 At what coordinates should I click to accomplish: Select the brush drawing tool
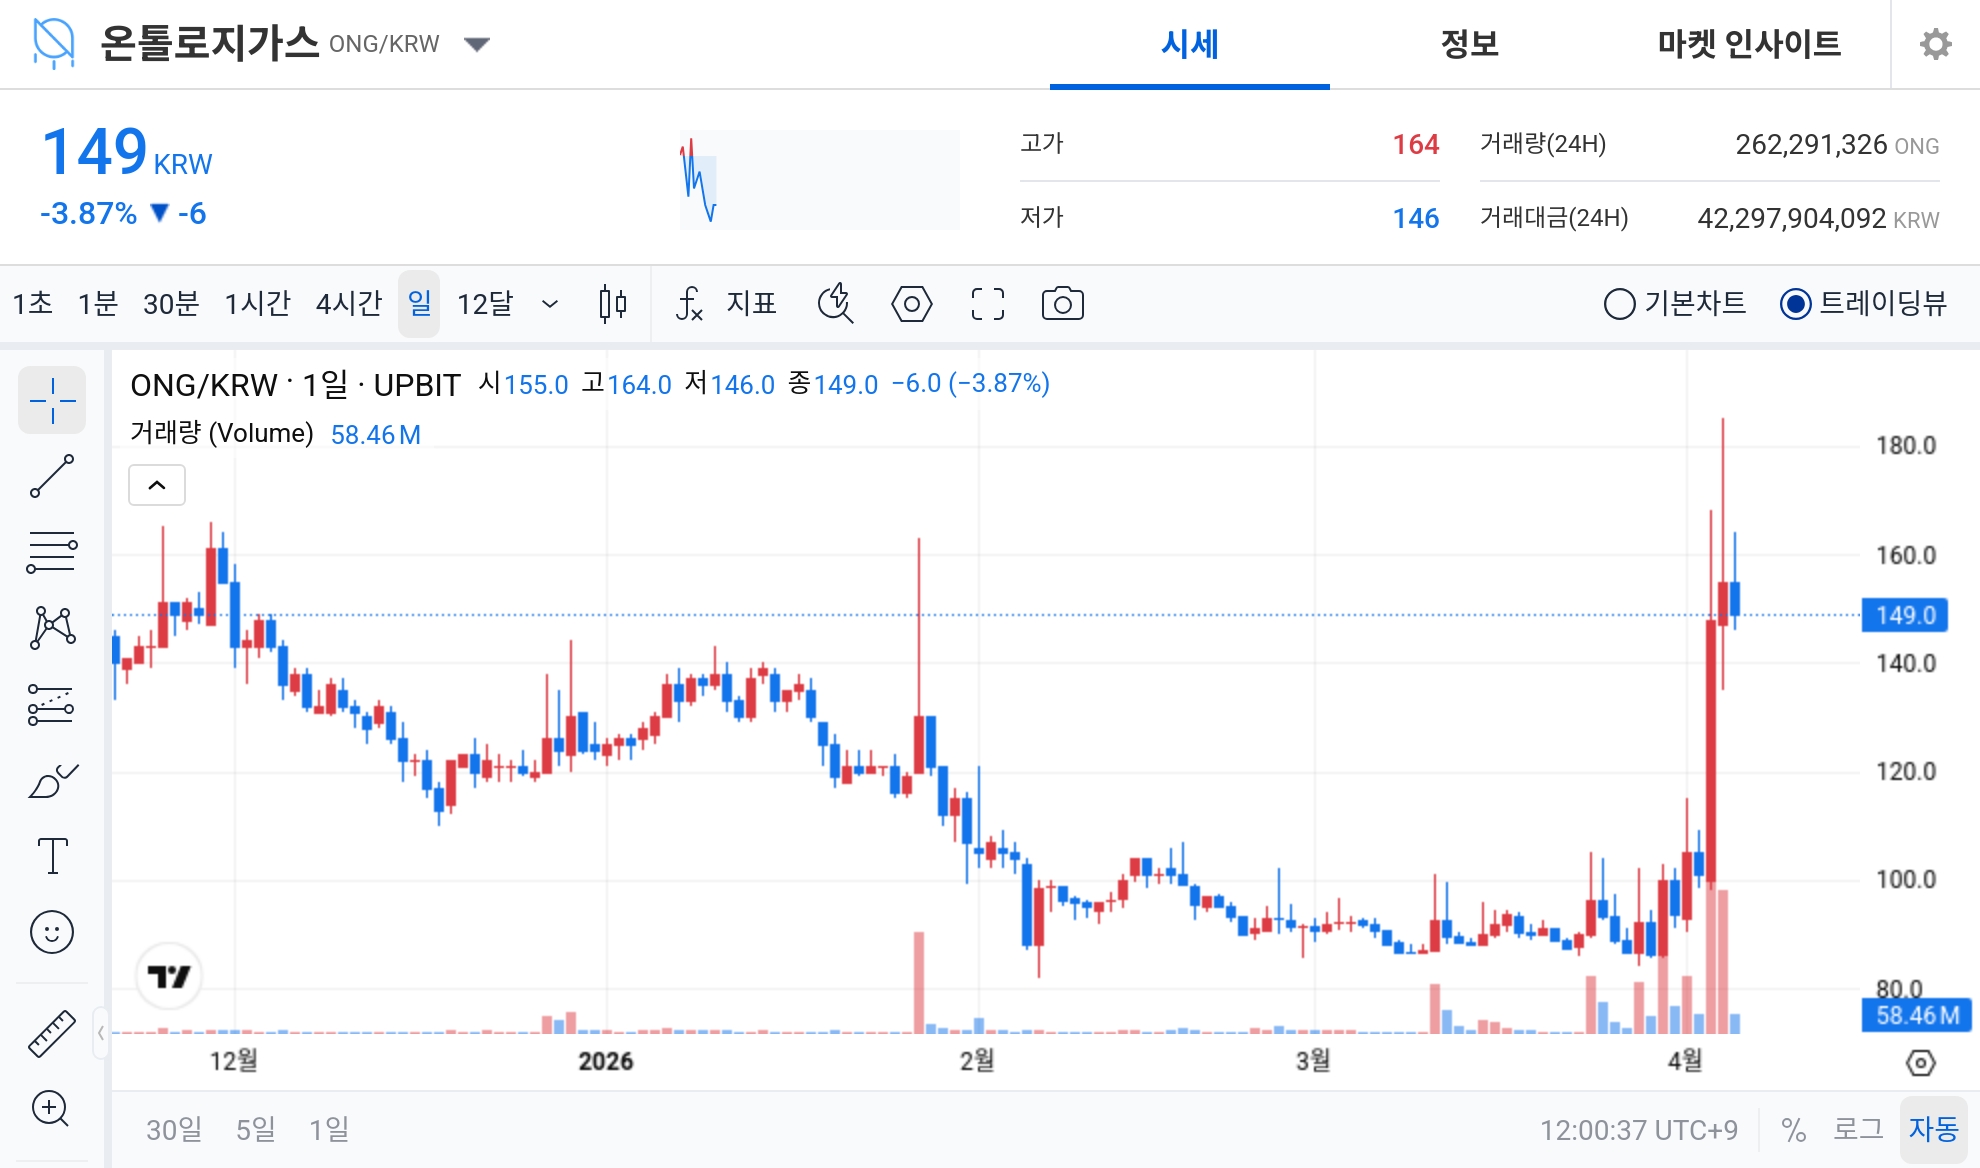coord(52,779)
